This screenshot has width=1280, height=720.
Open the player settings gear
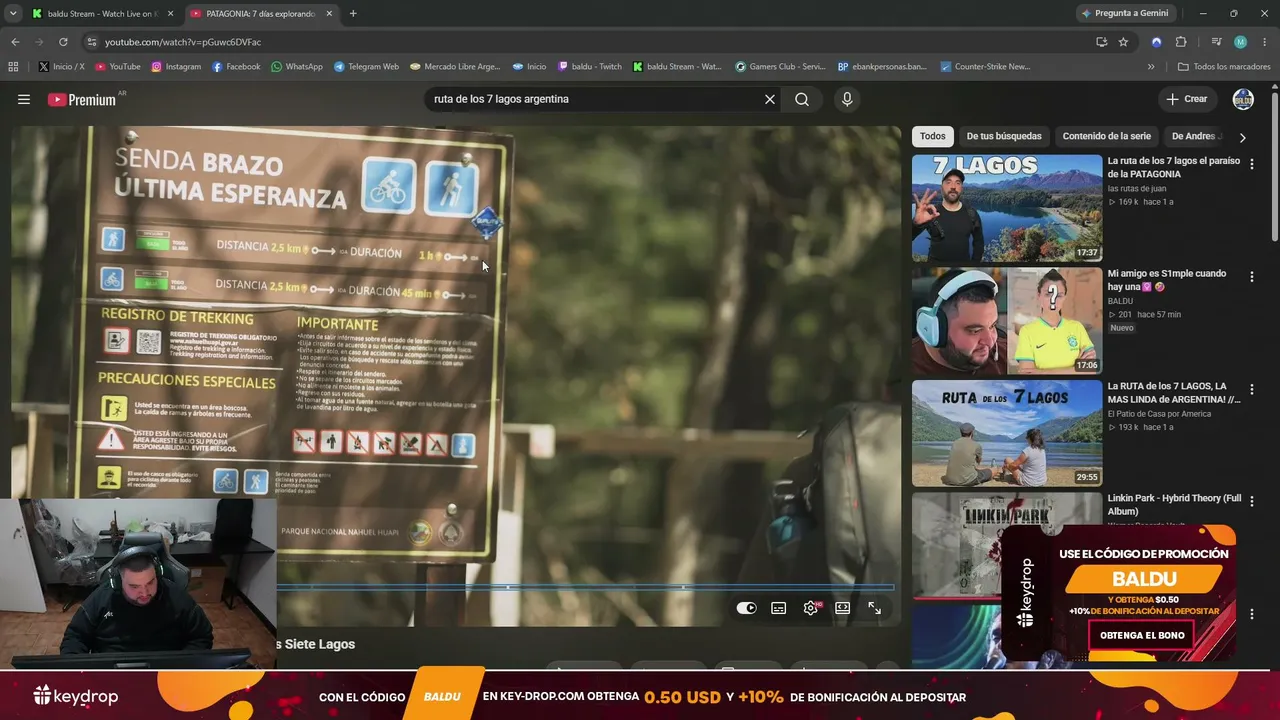click(811, 608)
